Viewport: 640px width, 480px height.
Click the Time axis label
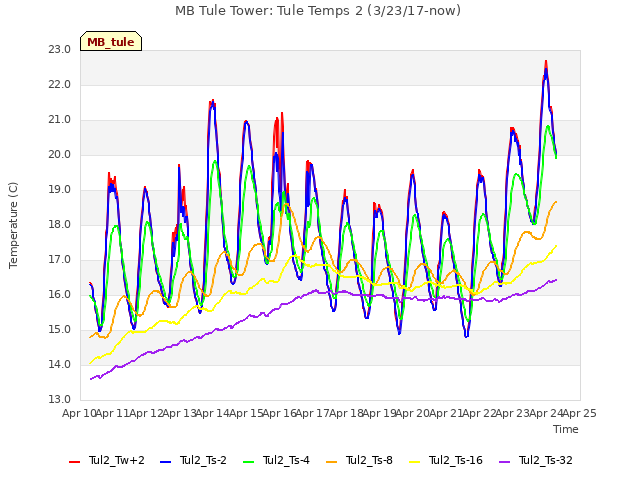566,429
